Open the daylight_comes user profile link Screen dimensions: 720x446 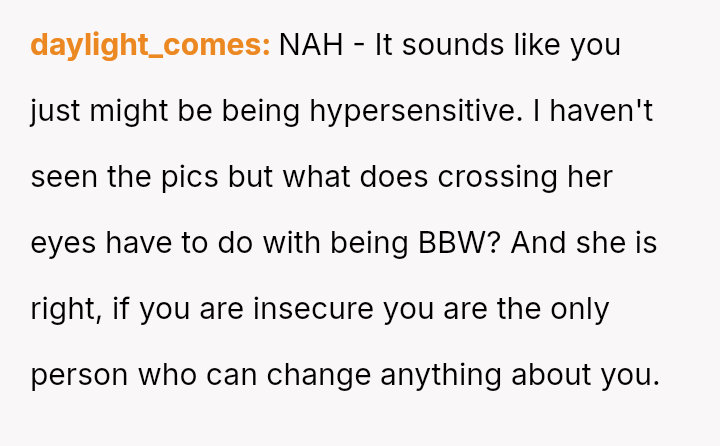(x=150, y=46)
